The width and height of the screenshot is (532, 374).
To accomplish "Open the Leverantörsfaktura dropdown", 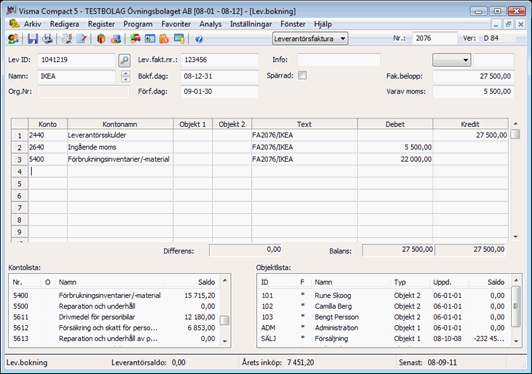I will 310,39.
